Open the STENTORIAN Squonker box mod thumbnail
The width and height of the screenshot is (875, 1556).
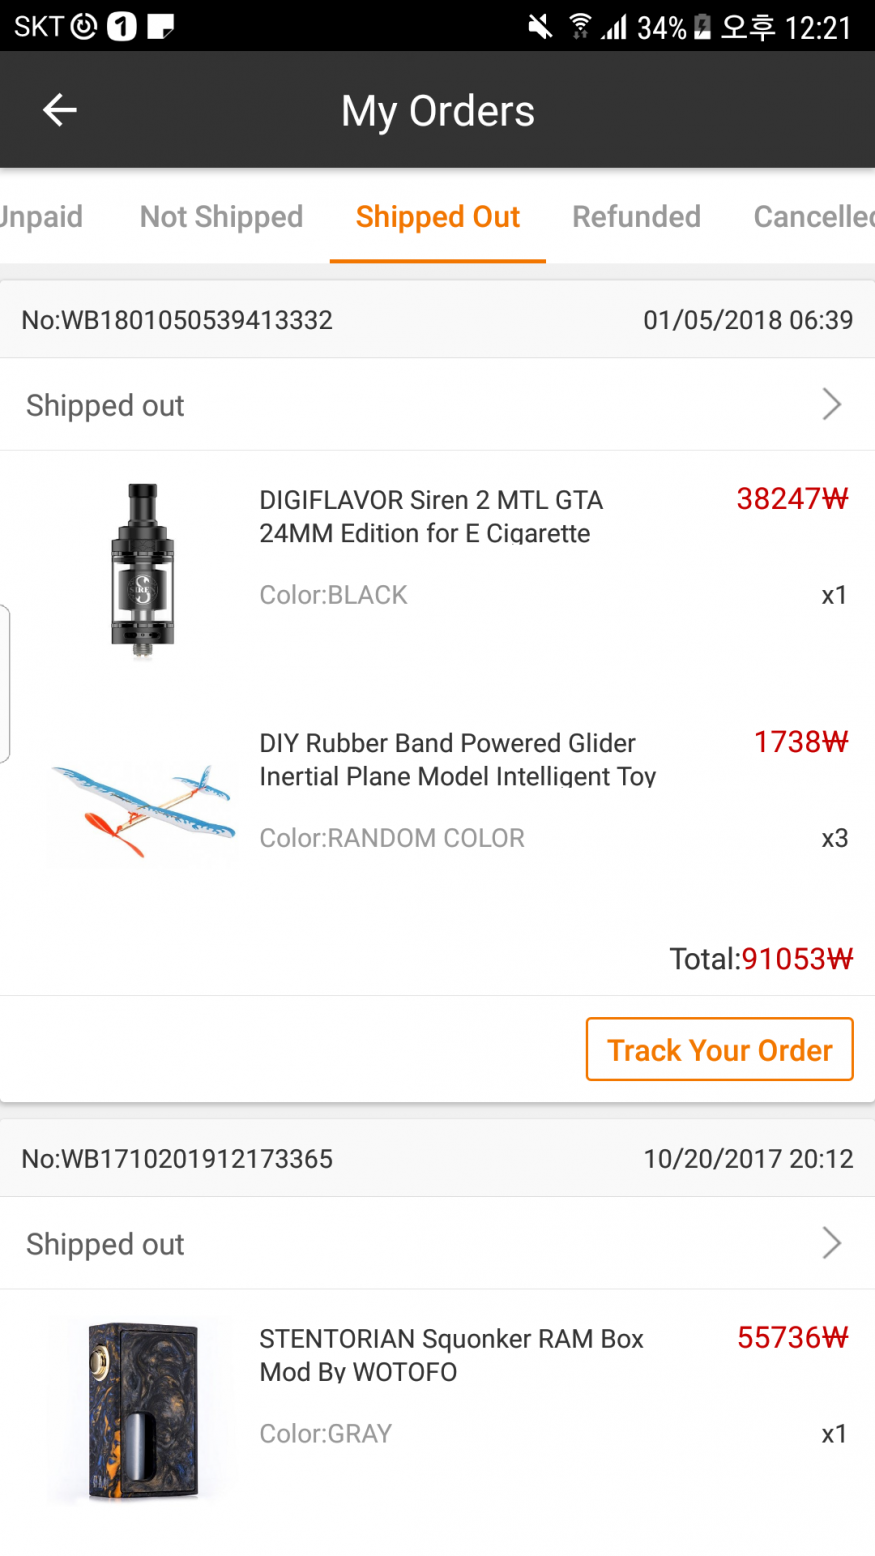pos(142,1410)
